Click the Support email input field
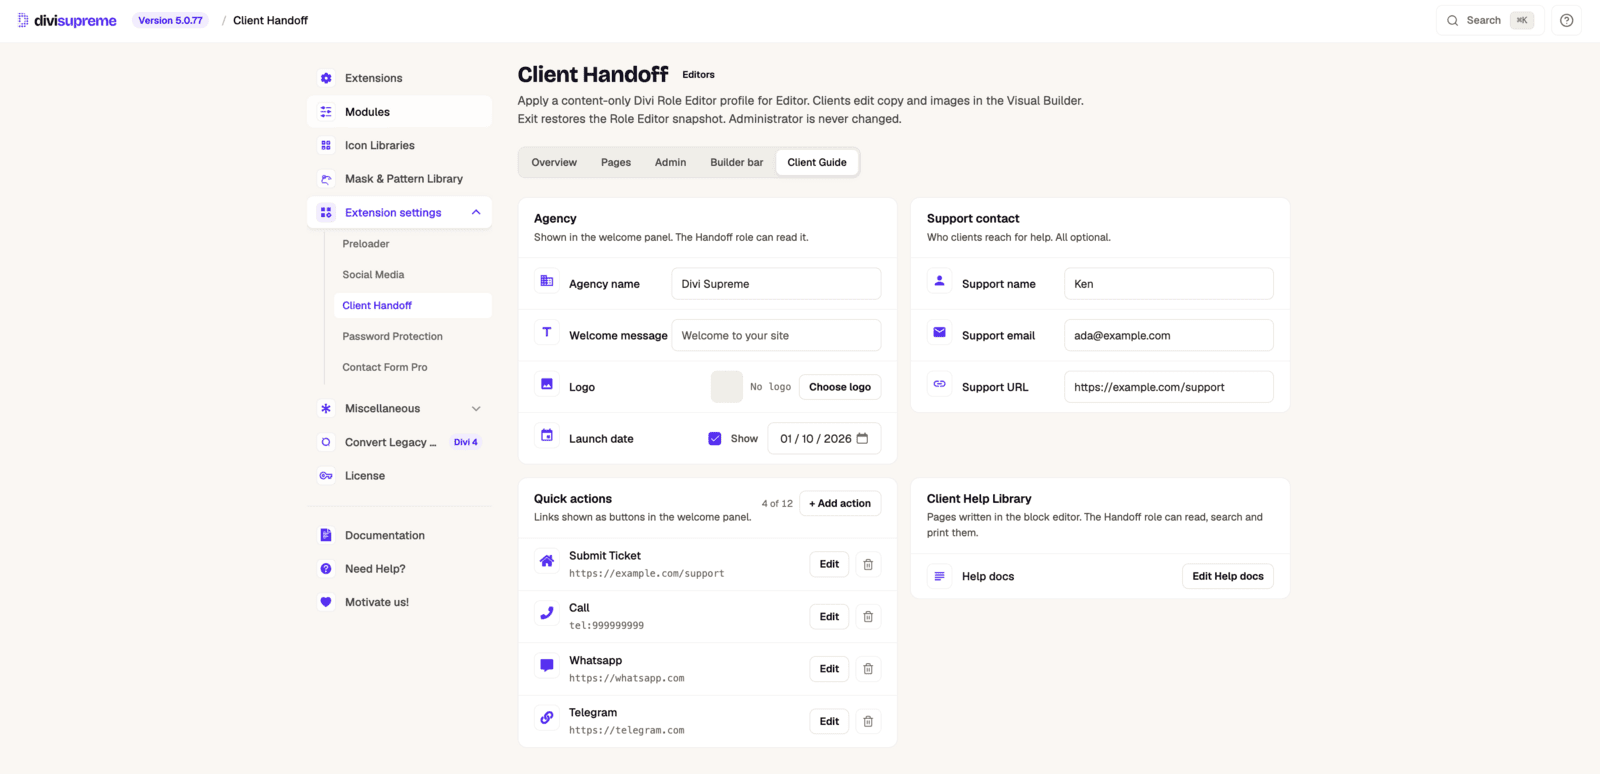This screenshot has height=774, width=1600. 1169,336
